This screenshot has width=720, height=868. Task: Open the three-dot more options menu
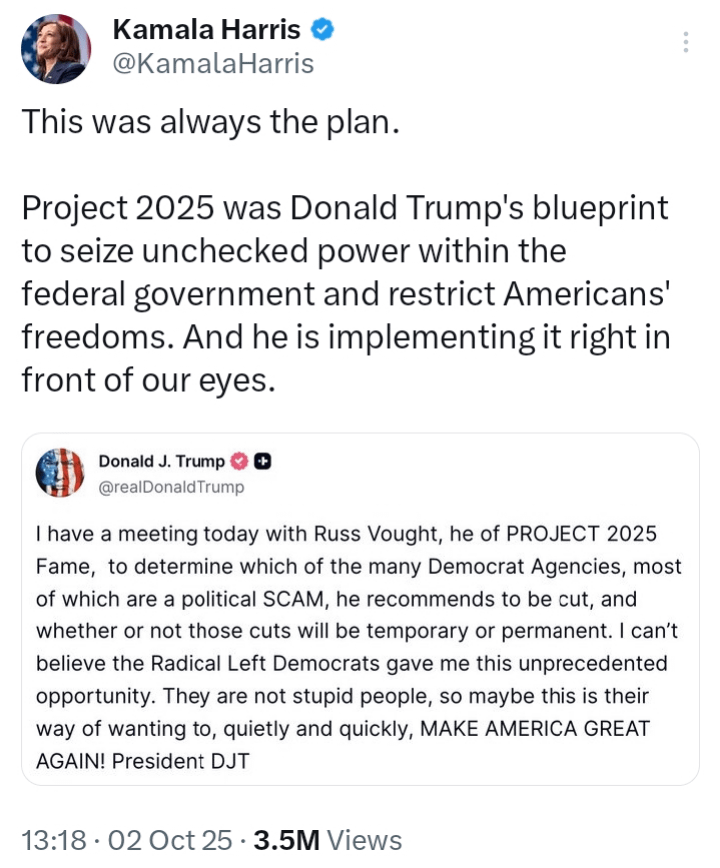tap(685, 43)
